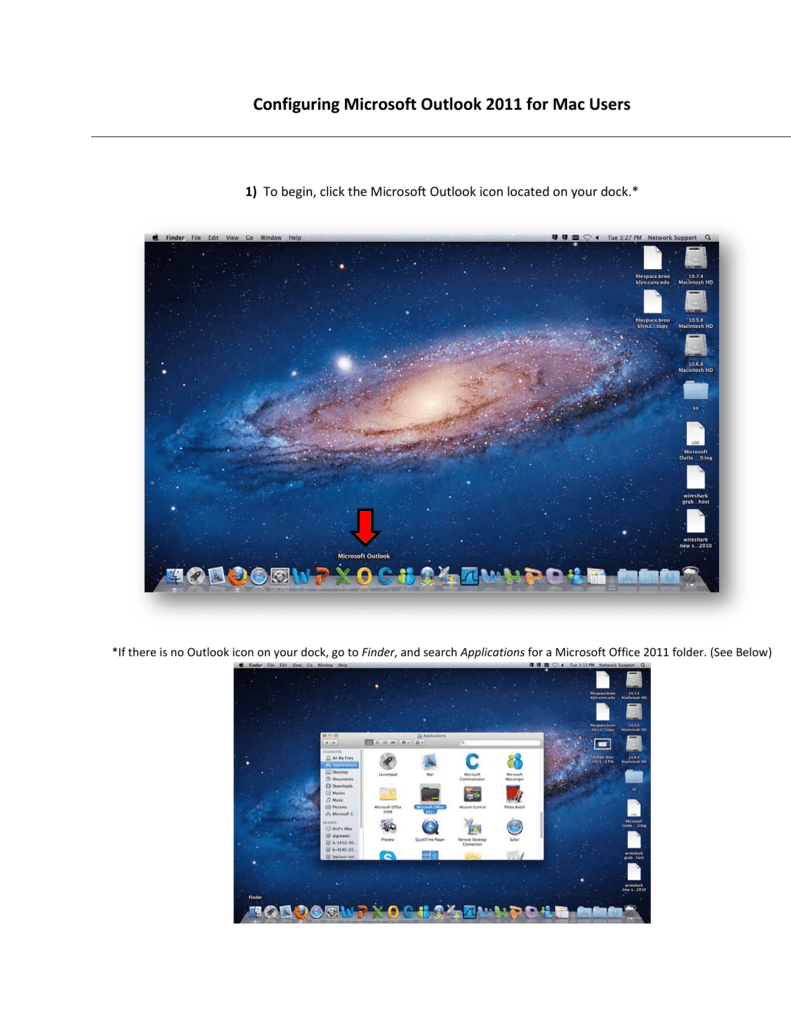791x1024 pixels.
Task: Launch Firefox from dock in step 1 screenshot
Action: [238, 576]
